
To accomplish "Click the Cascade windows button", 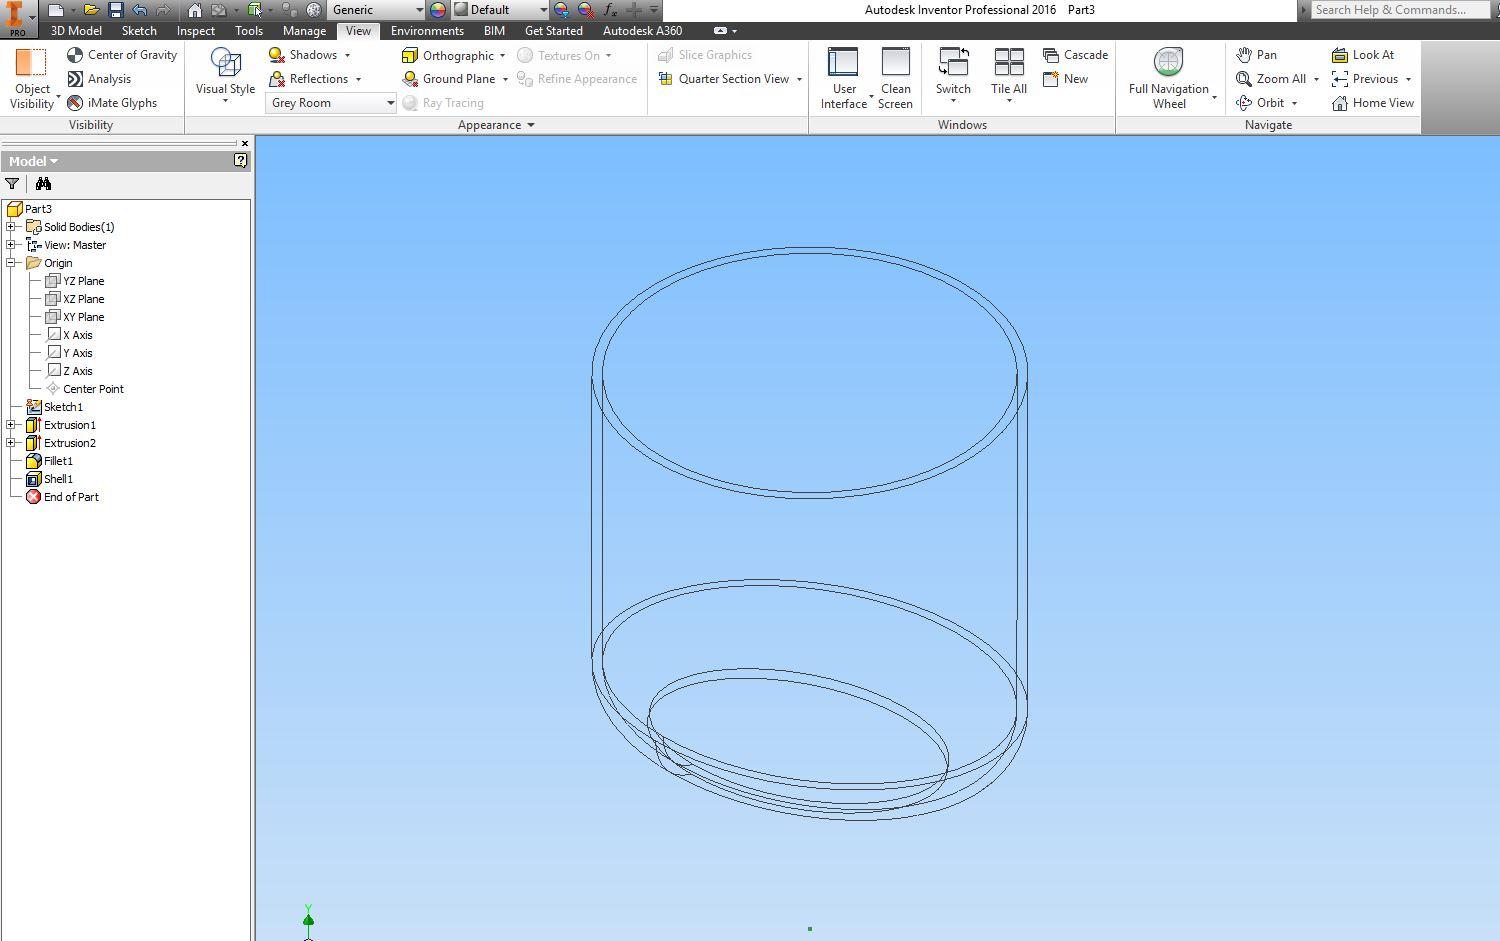I will [x=1075, y=55].
